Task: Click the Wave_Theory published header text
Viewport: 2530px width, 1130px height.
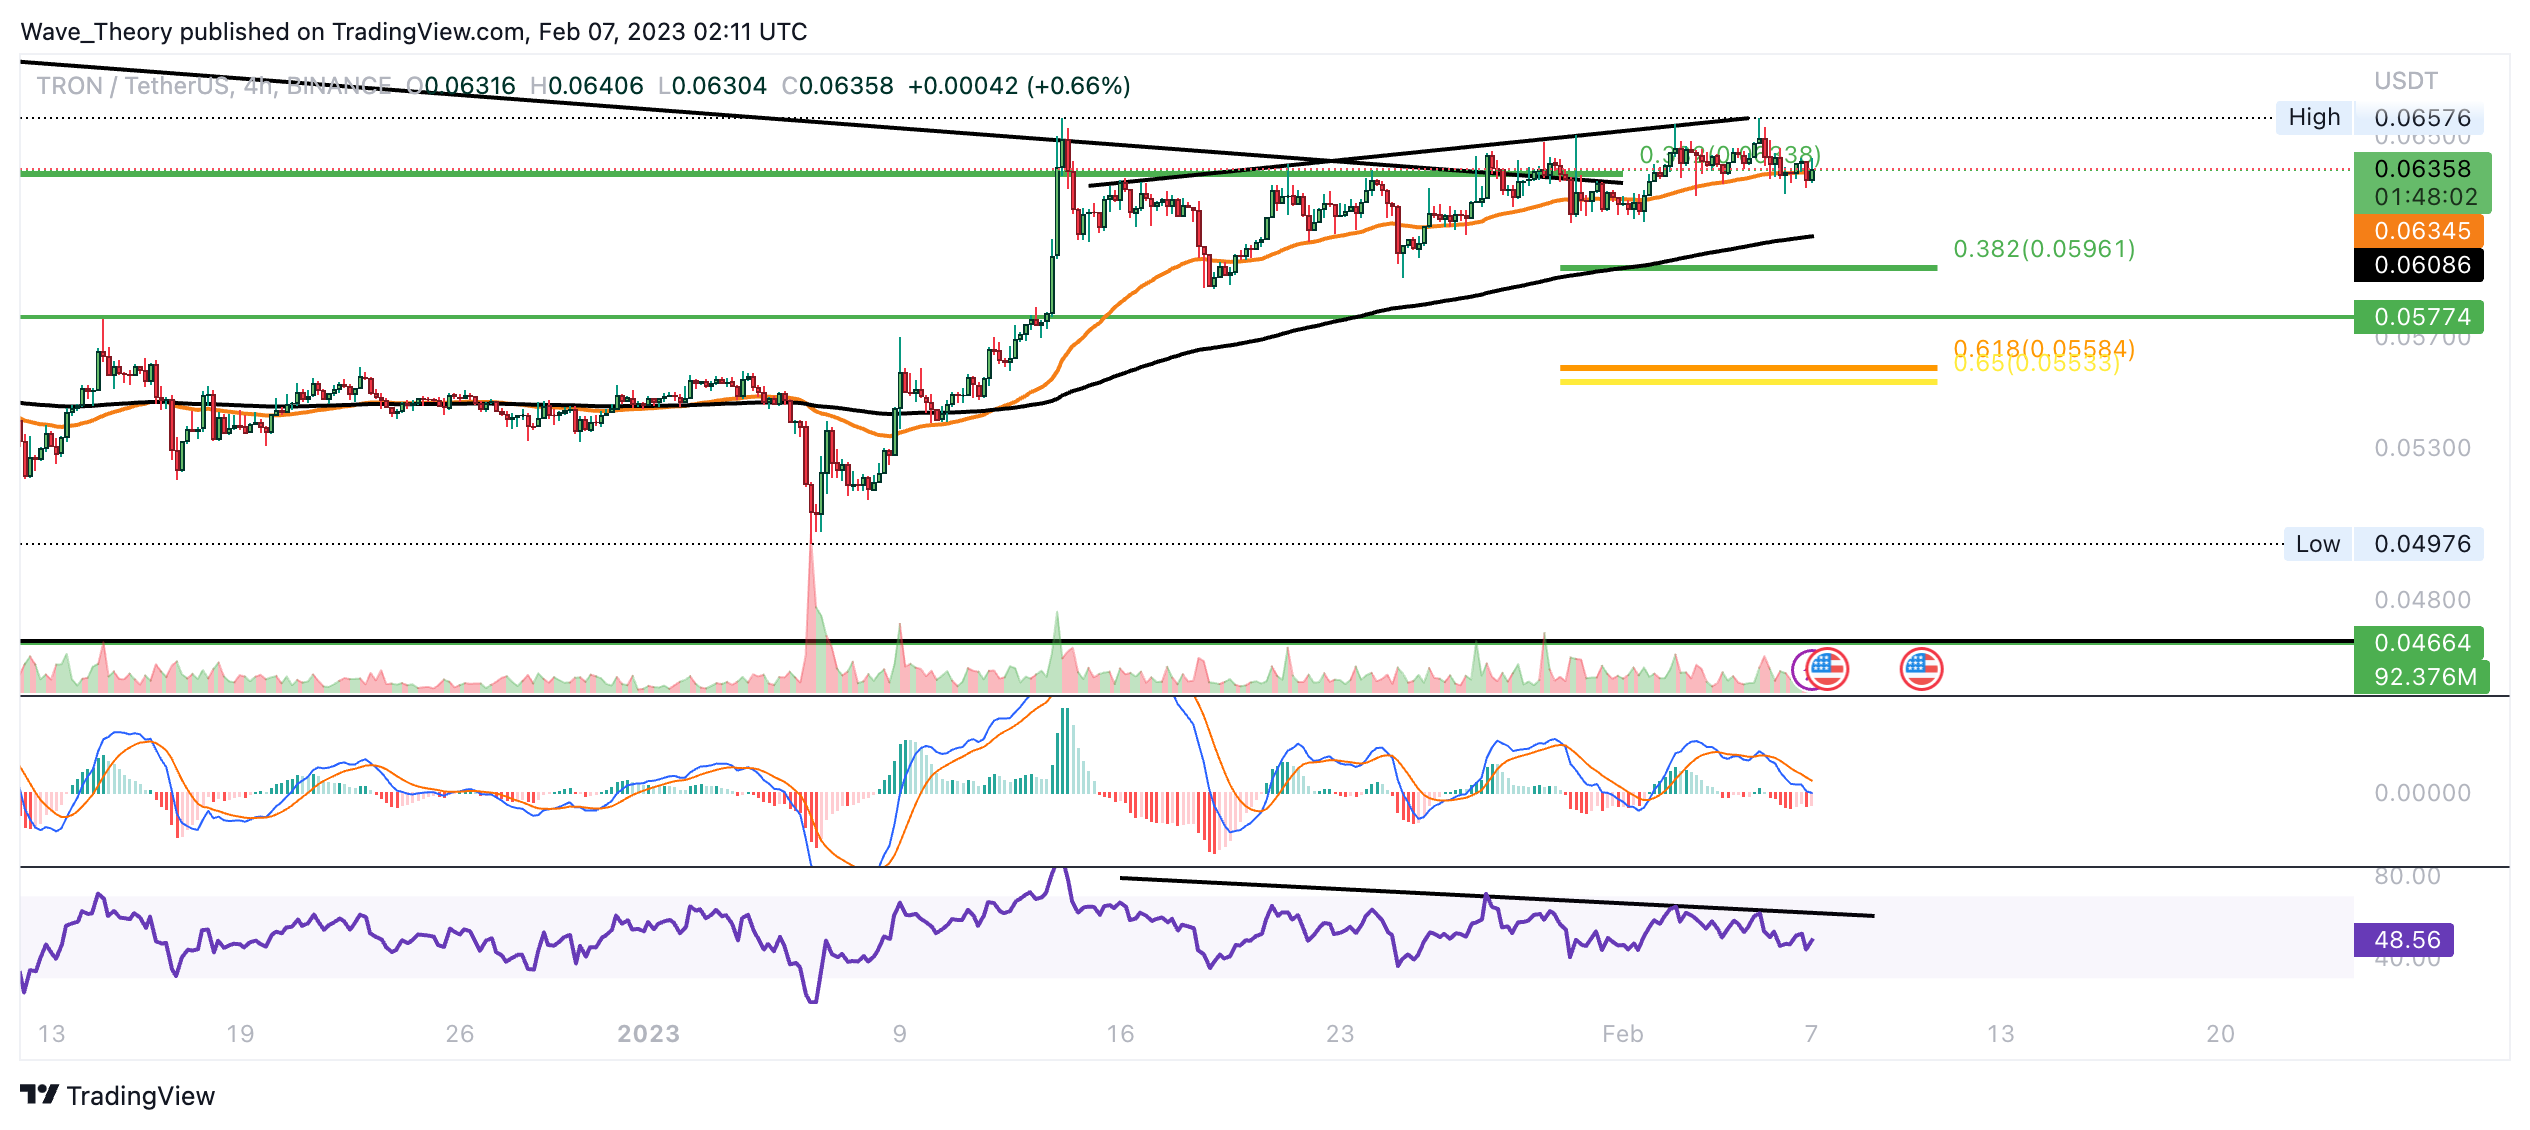Action: point(413,32)
